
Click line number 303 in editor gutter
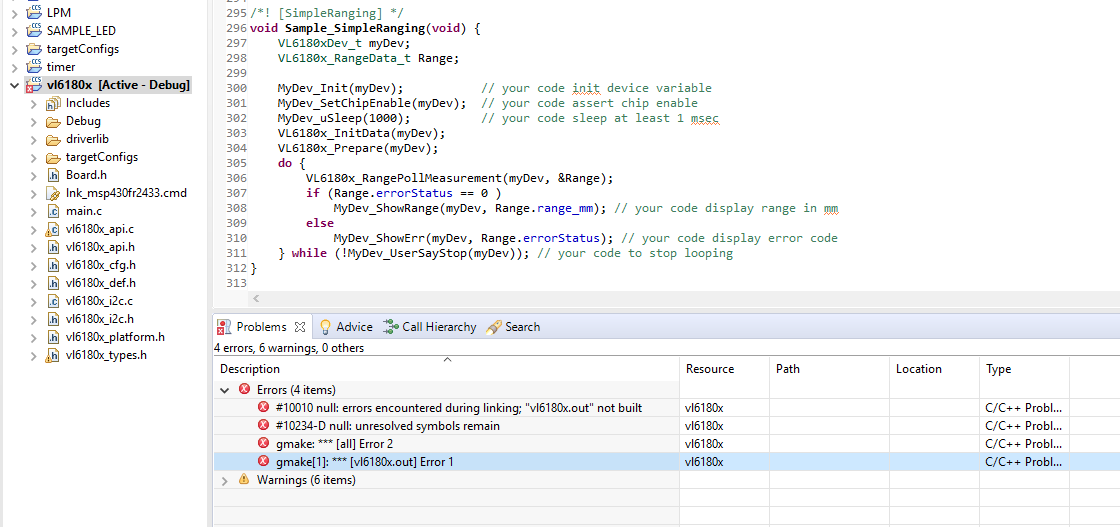pos(235,134)
